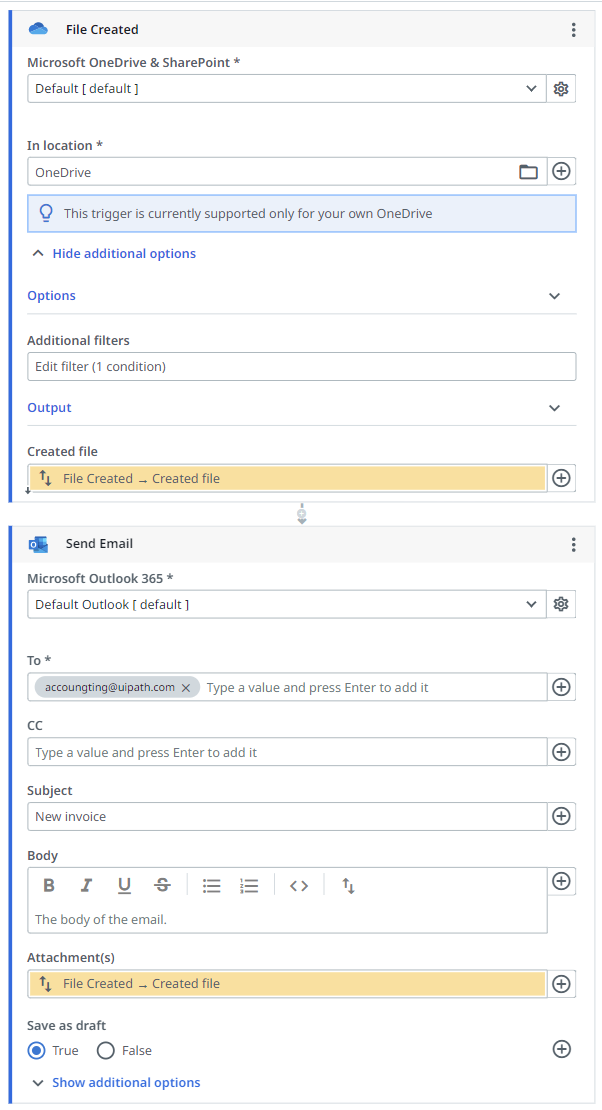Screen dimensions: 602x1110
Task: Collapse the Options section
Action: 555,296
